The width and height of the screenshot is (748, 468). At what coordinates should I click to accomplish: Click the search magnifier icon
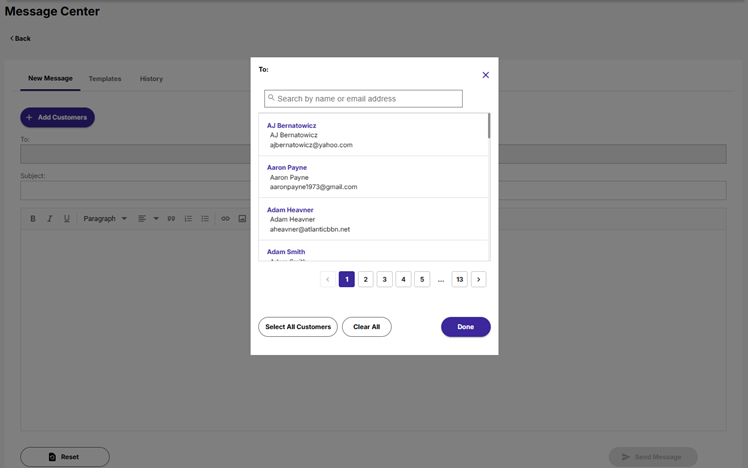[x=271, y=98]
